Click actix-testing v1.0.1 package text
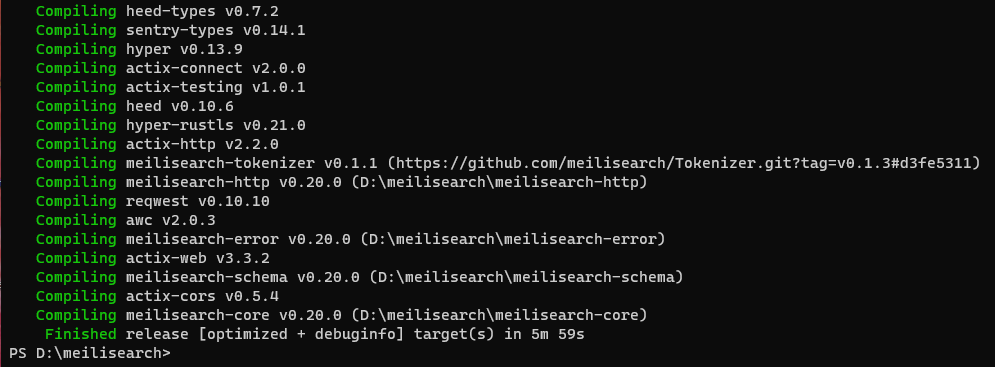995x367 pixels. [x=216, y=87]
